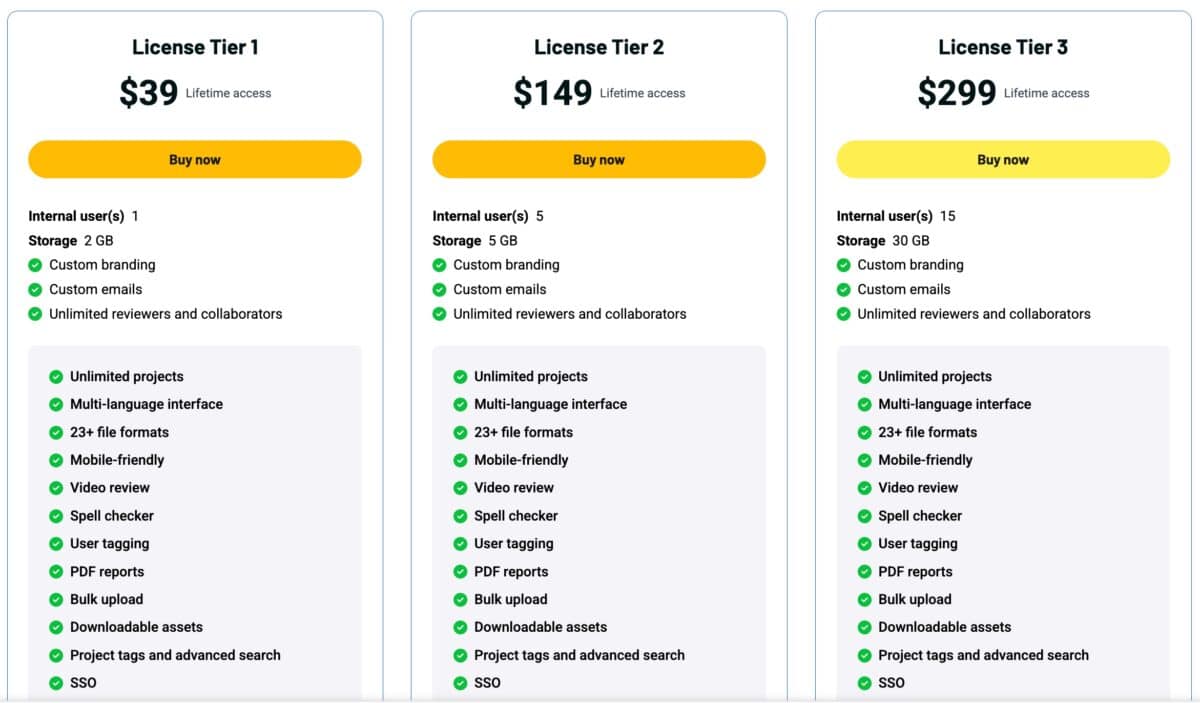Select the $299 price in Tier 3
This screenshot has width=1200, height=703.
tap(957, 92)
